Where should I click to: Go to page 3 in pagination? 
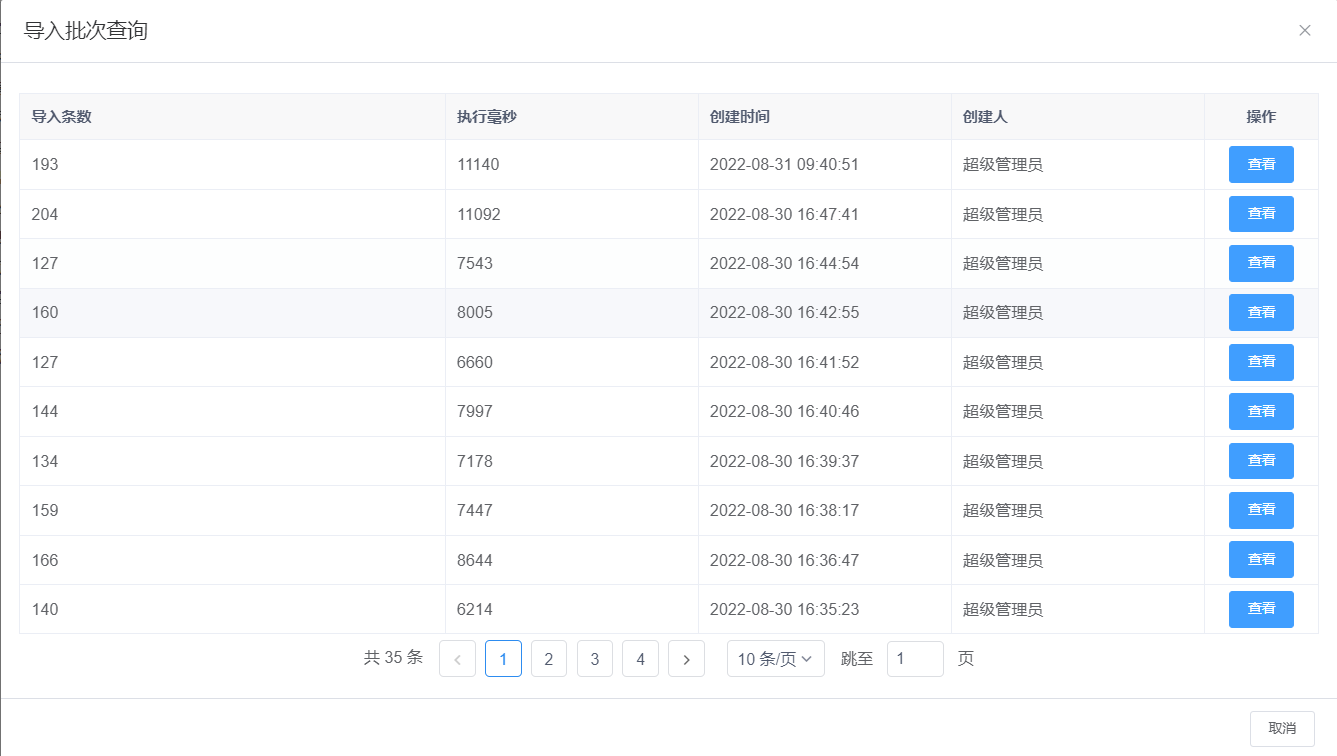point(594,659)
